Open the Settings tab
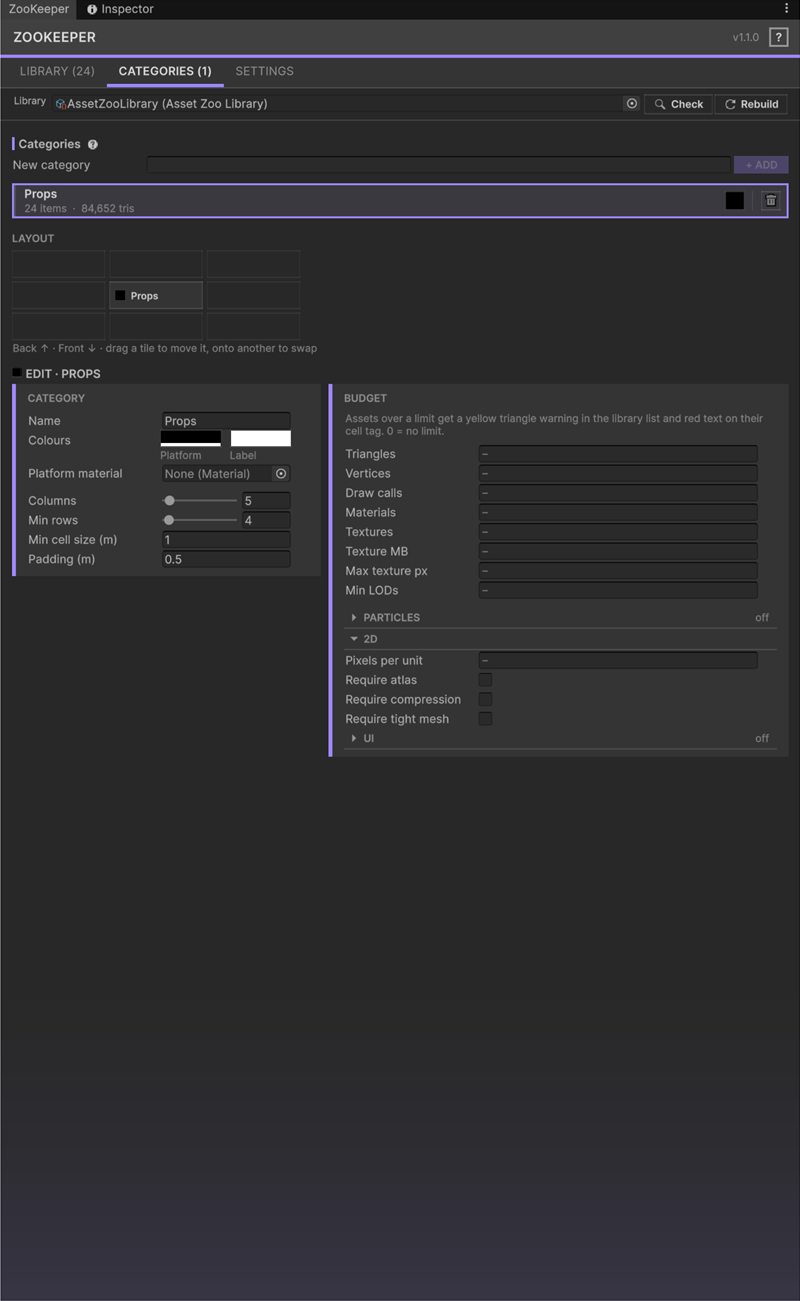 click(264, 71)
